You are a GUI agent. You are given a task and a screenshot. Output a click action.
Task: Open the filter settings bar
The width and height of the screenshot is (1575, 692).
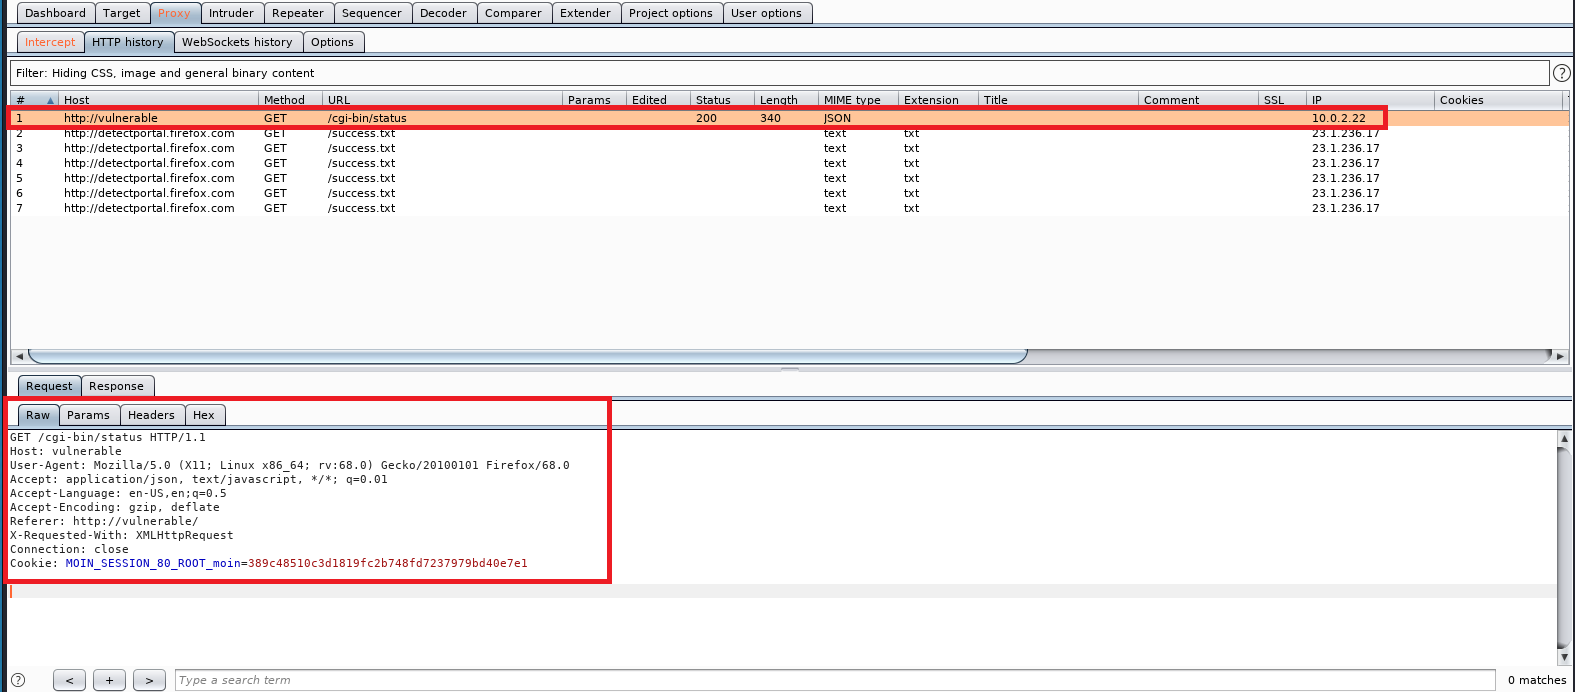click(778, 73)
